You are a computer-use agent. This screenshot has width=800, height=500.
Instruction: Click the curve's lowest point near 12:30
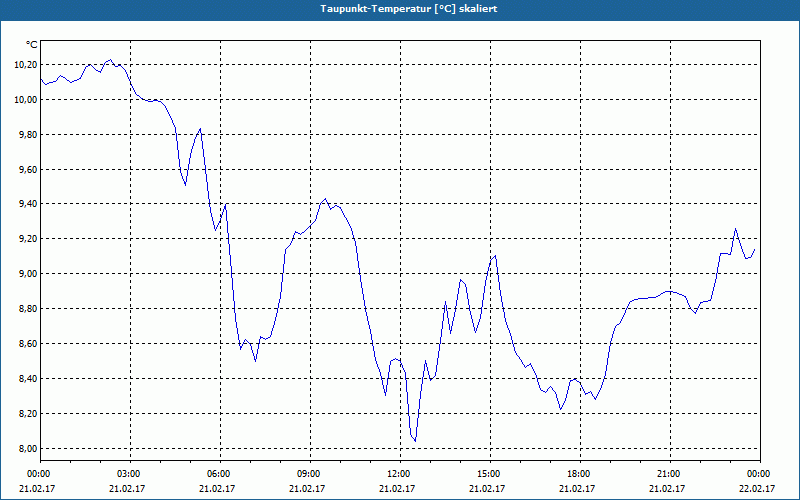pos(415,441)
